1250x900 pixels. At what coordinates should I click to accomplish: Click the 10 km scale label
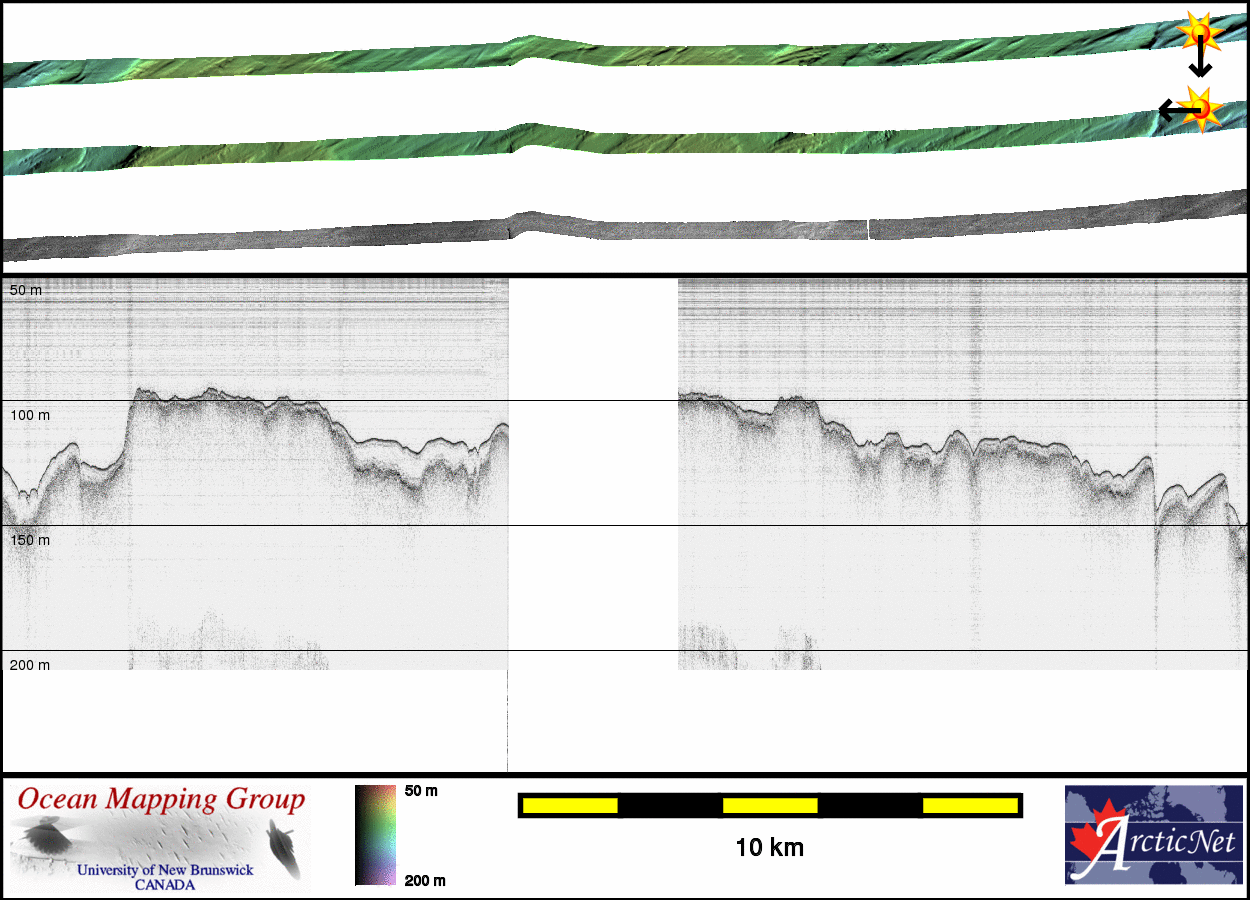pos(769,848)
